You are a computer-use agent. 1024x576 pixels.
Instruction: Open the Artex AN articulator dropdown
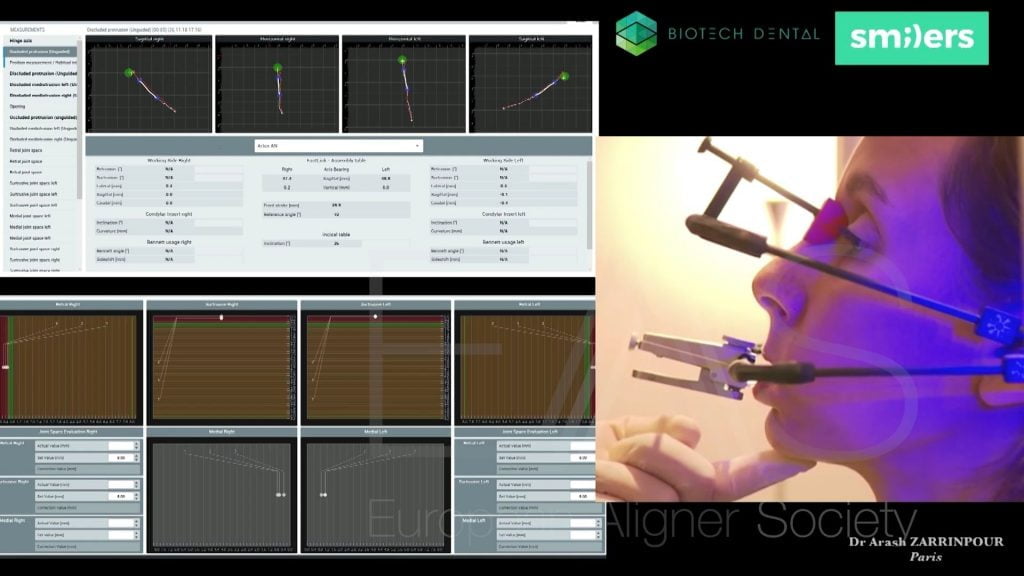[338, 146]
